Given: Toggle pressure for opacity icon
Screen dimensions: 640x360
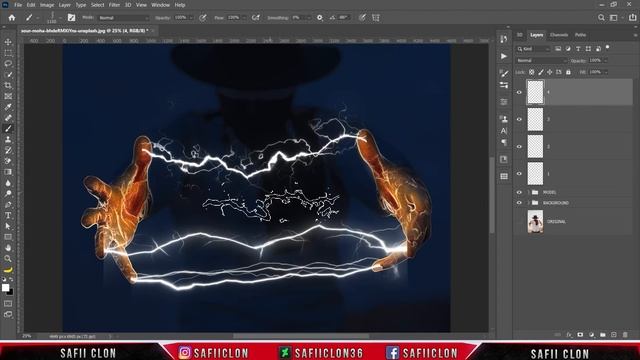Looking at the screenshot, I should click(x=203, y=18).
